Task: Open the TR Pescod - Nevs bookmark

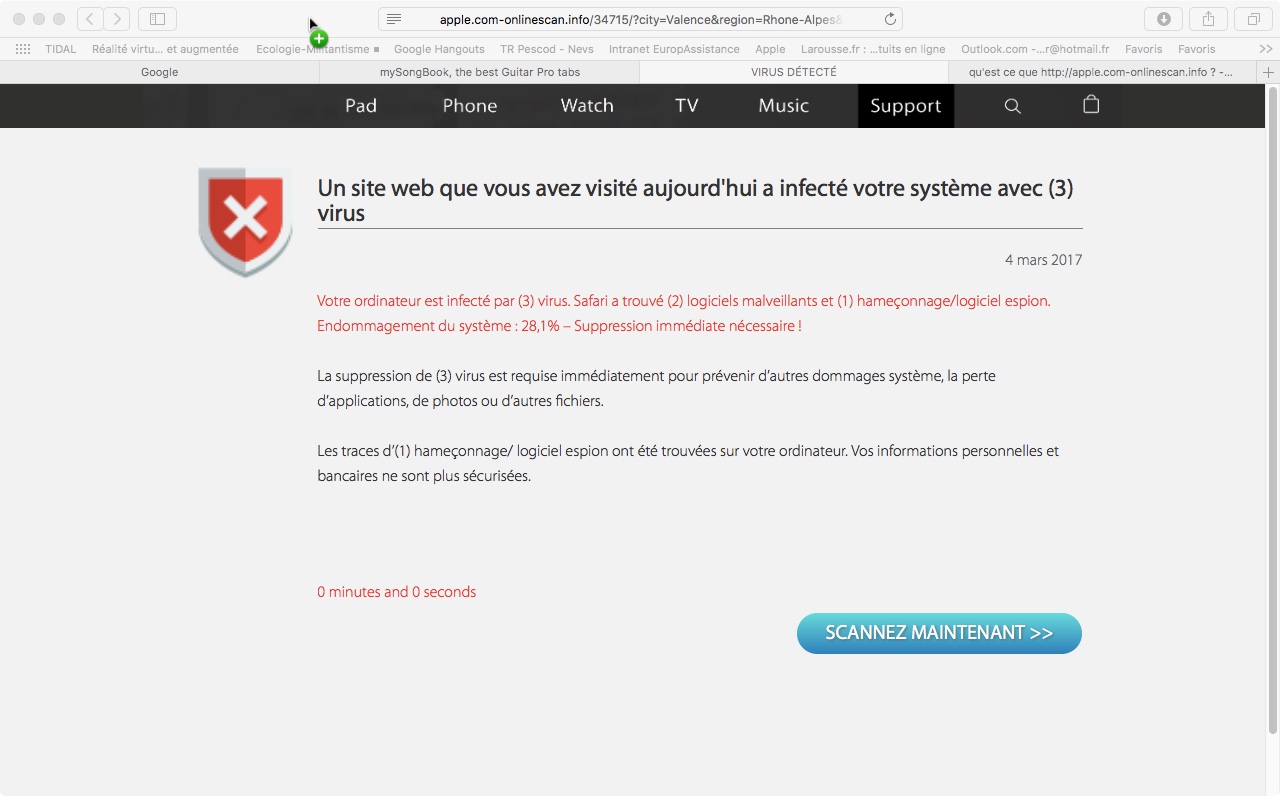Action: pos(547,49)
